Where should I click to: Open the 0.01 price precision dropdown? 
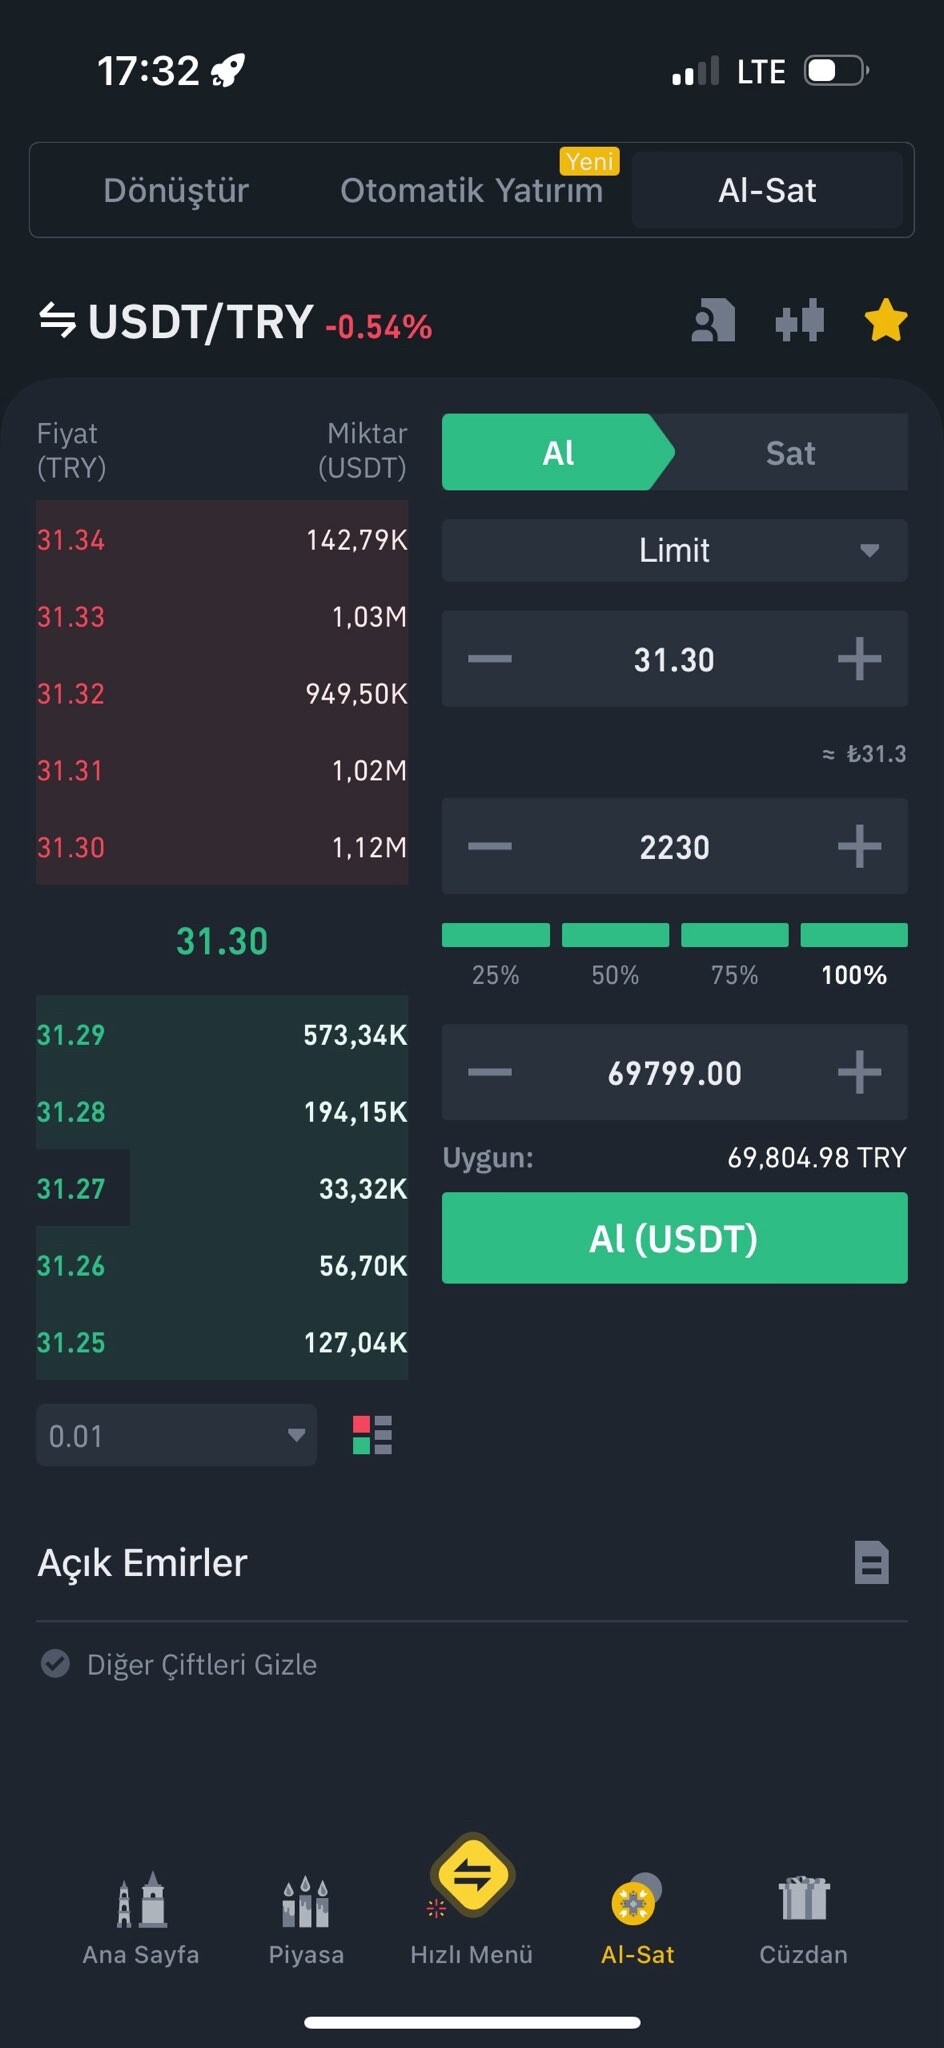pyautogui.click(x=176, y=1436)
